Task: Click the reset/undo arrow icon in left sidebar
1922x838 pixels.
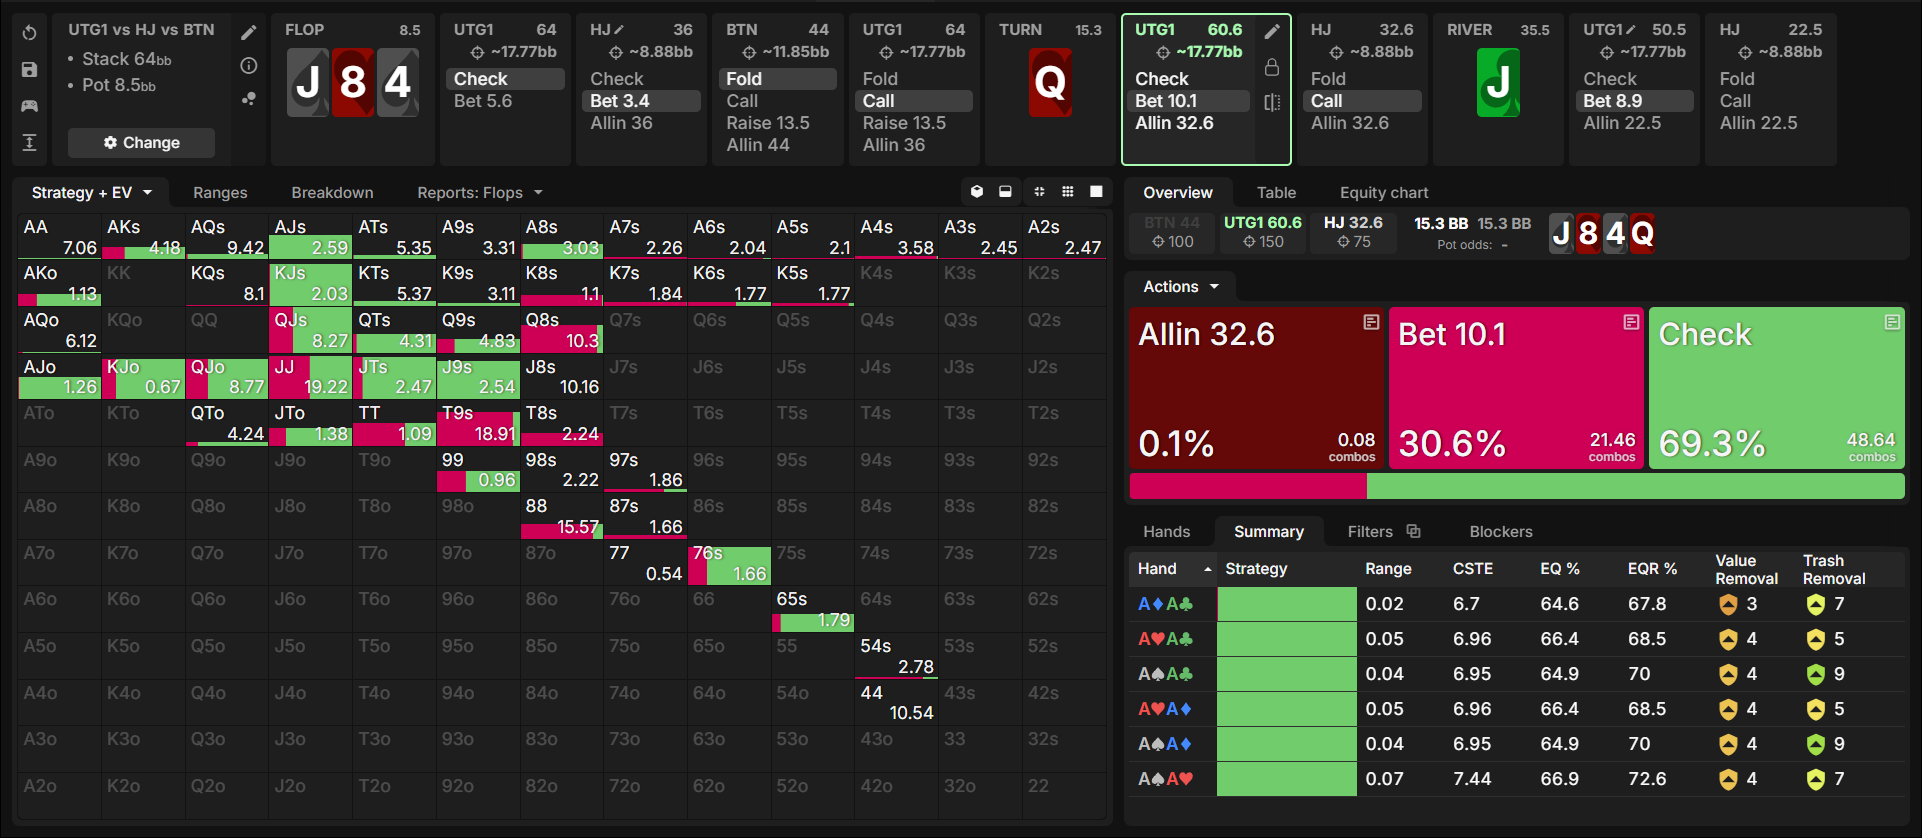Action: point(30,33)
